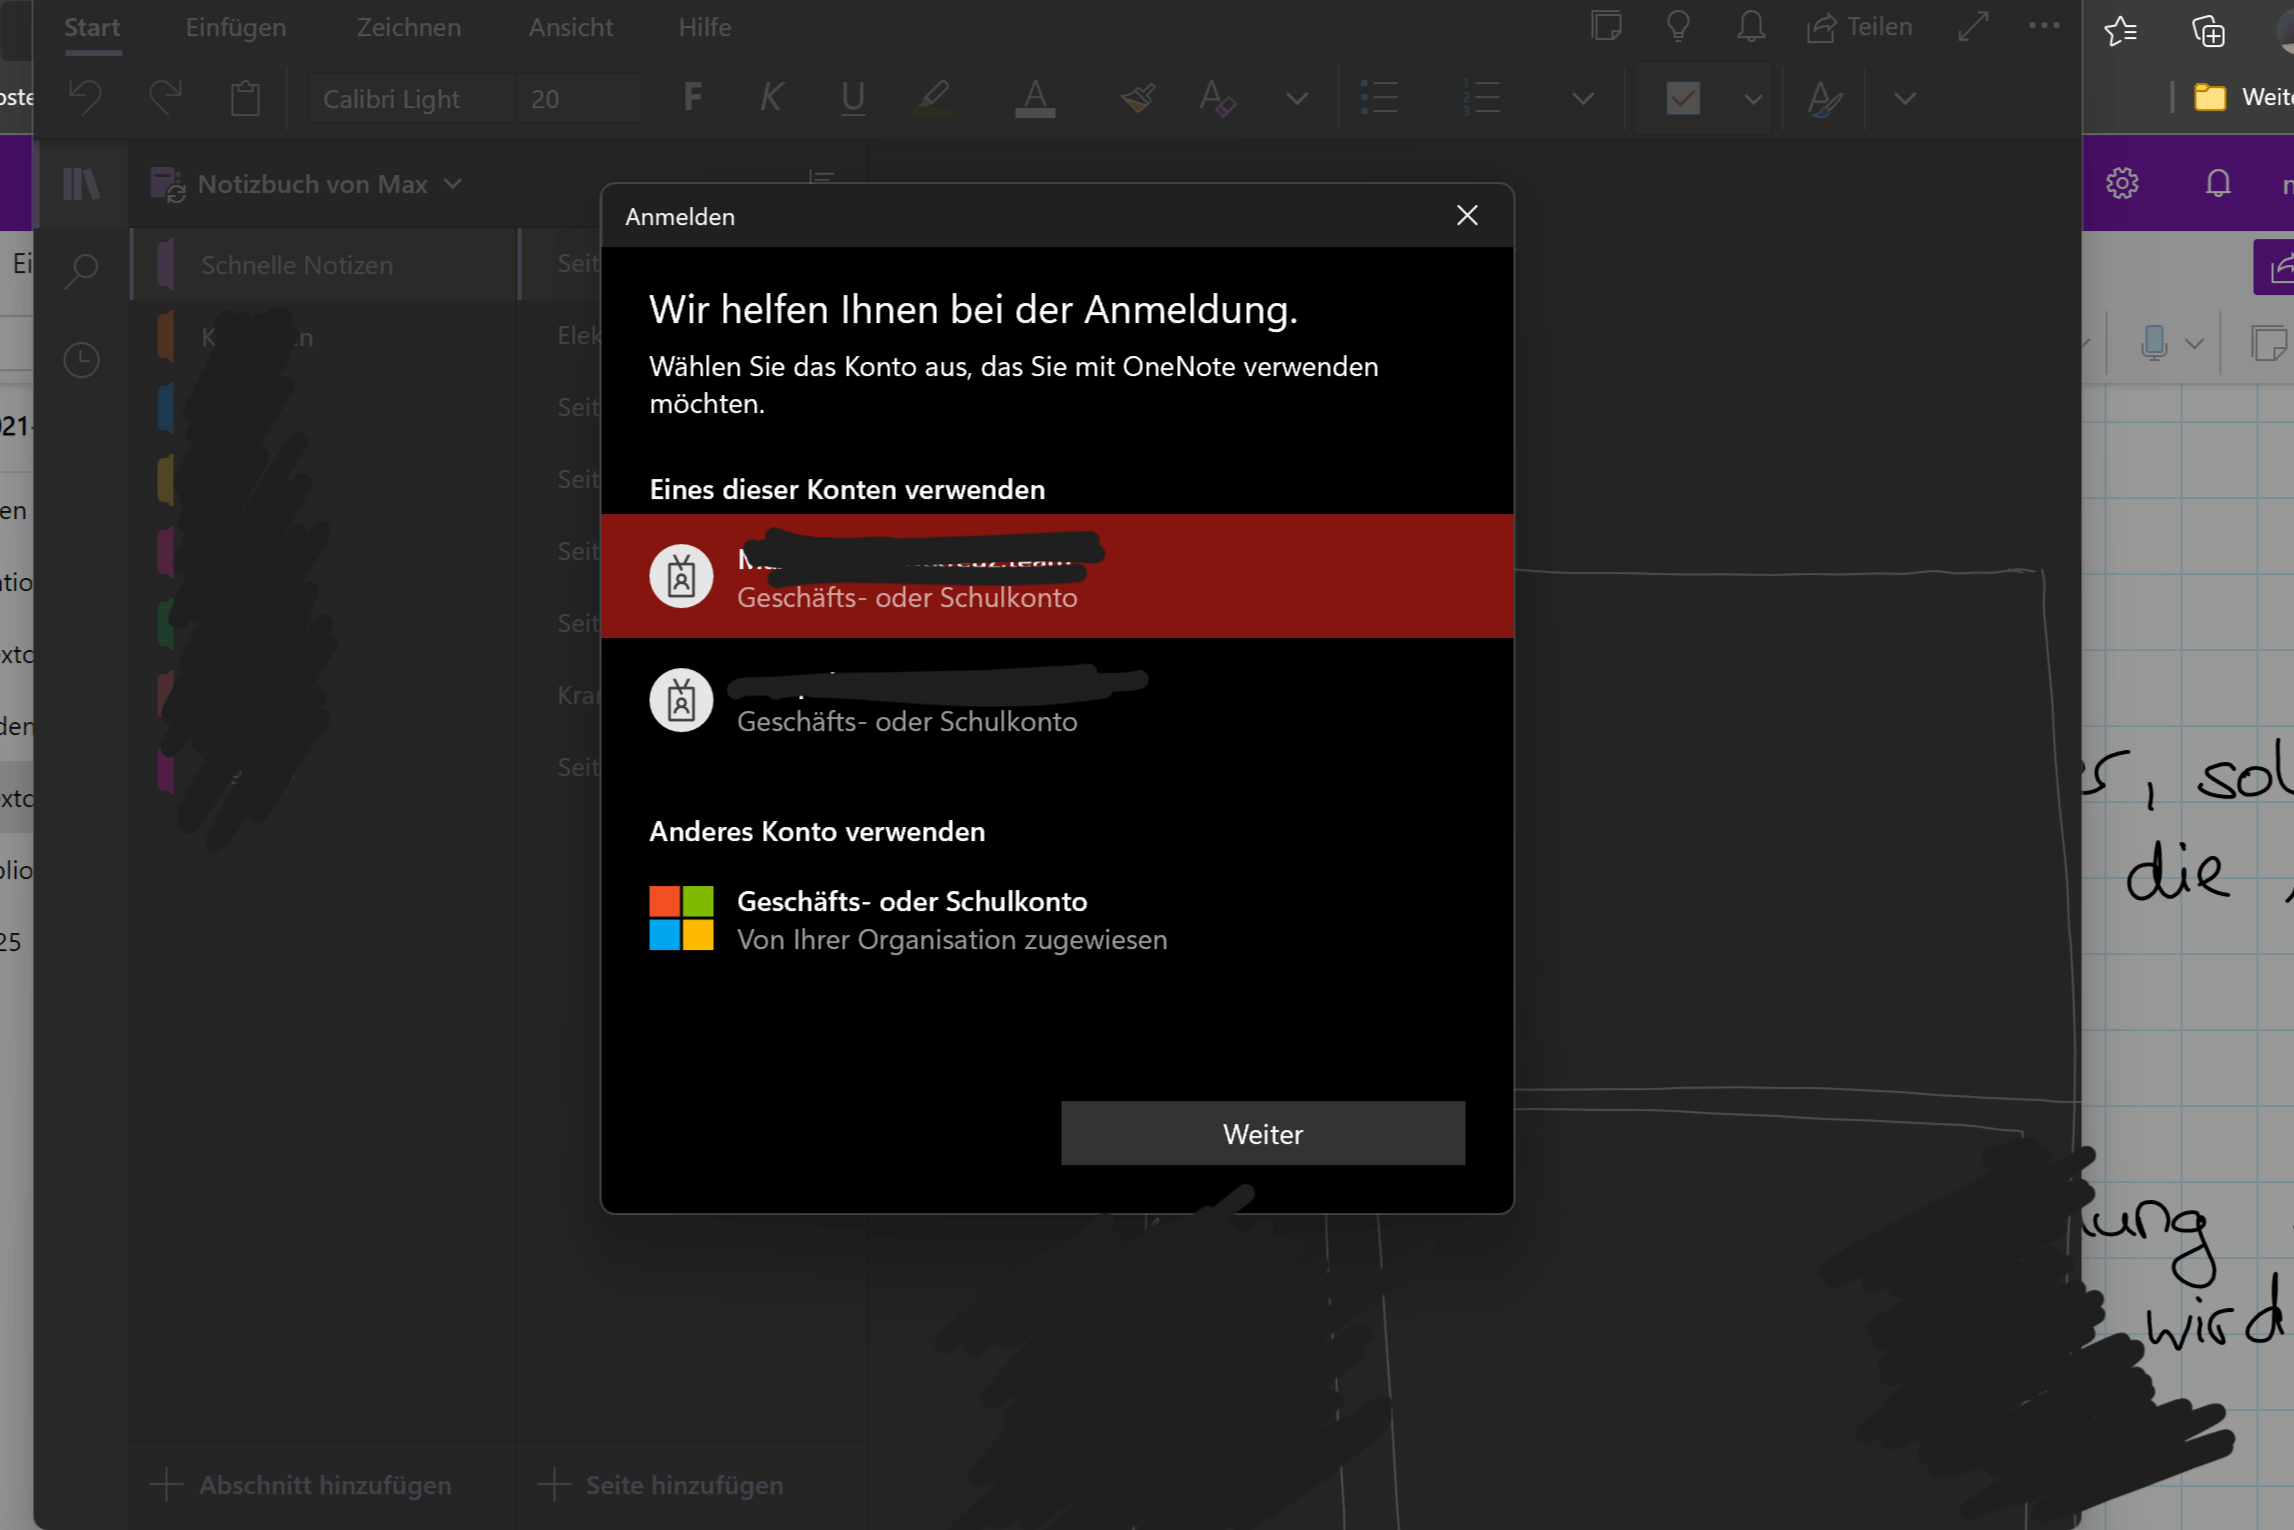The height and width of the screenshot is (1530, 2294).
Task: Select the highlighted first Geschäfts- oder Schulkonto
Action: click(x=1056, y=577)
